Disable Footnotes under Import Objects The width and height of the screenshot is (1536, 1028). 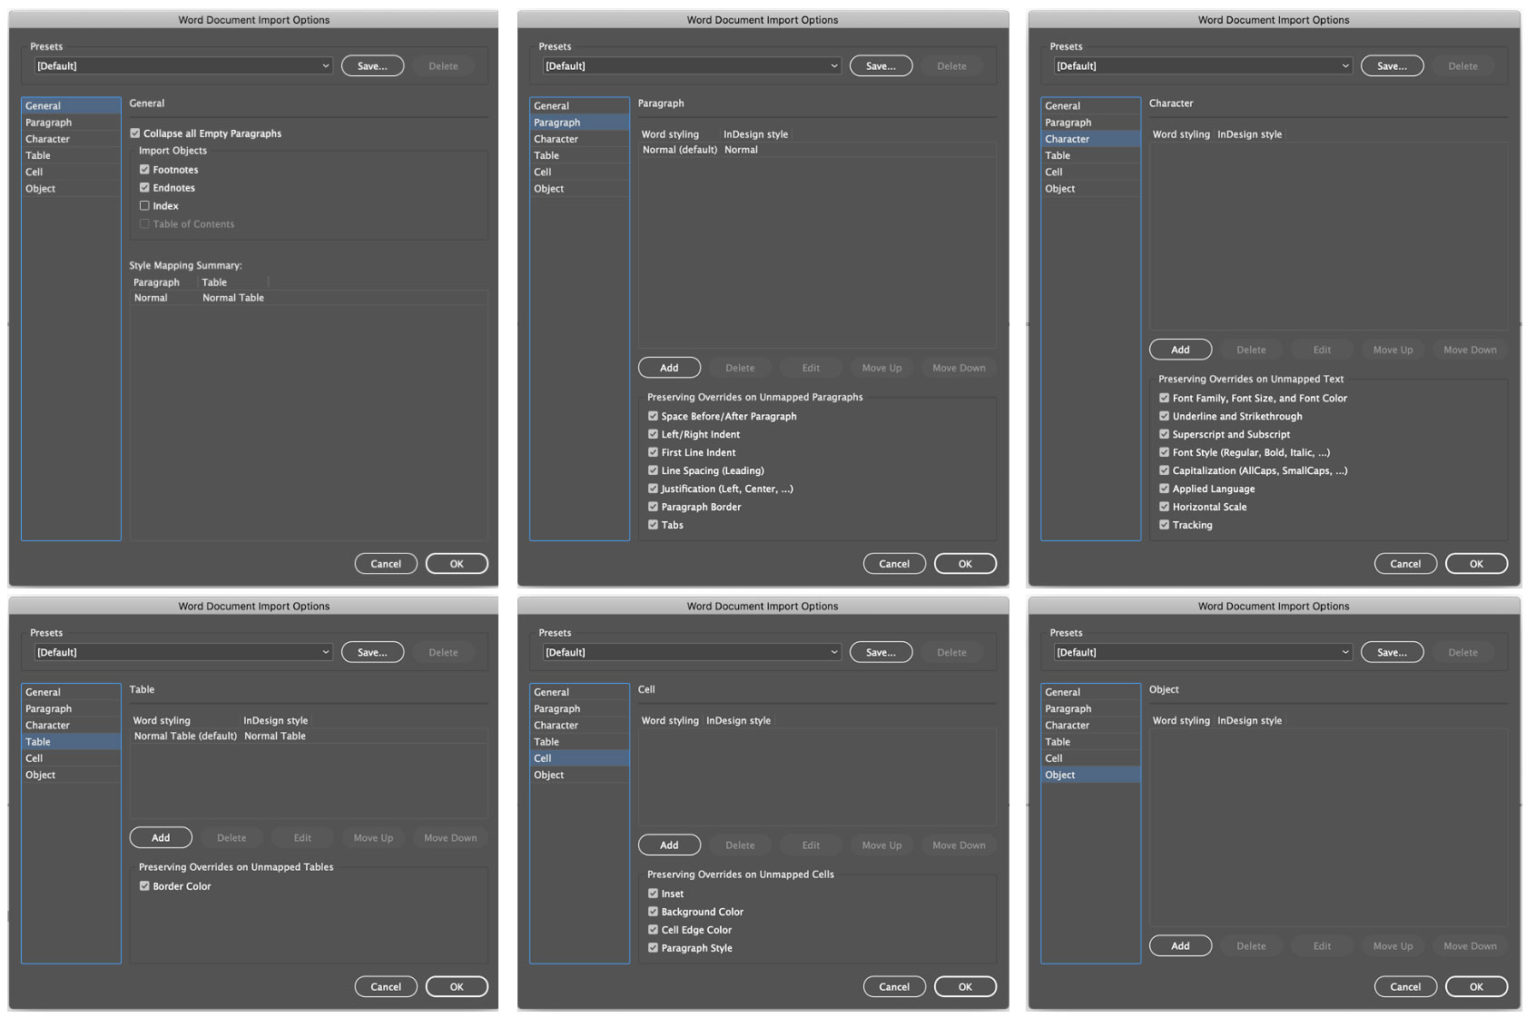click(x=145, y=170)
